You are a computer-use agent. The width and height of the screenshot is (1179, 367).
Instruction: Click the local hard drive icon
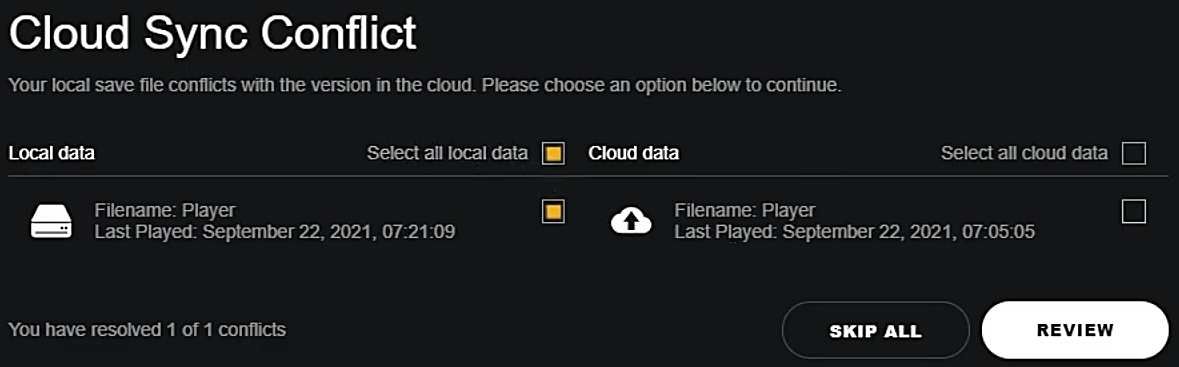51,221
